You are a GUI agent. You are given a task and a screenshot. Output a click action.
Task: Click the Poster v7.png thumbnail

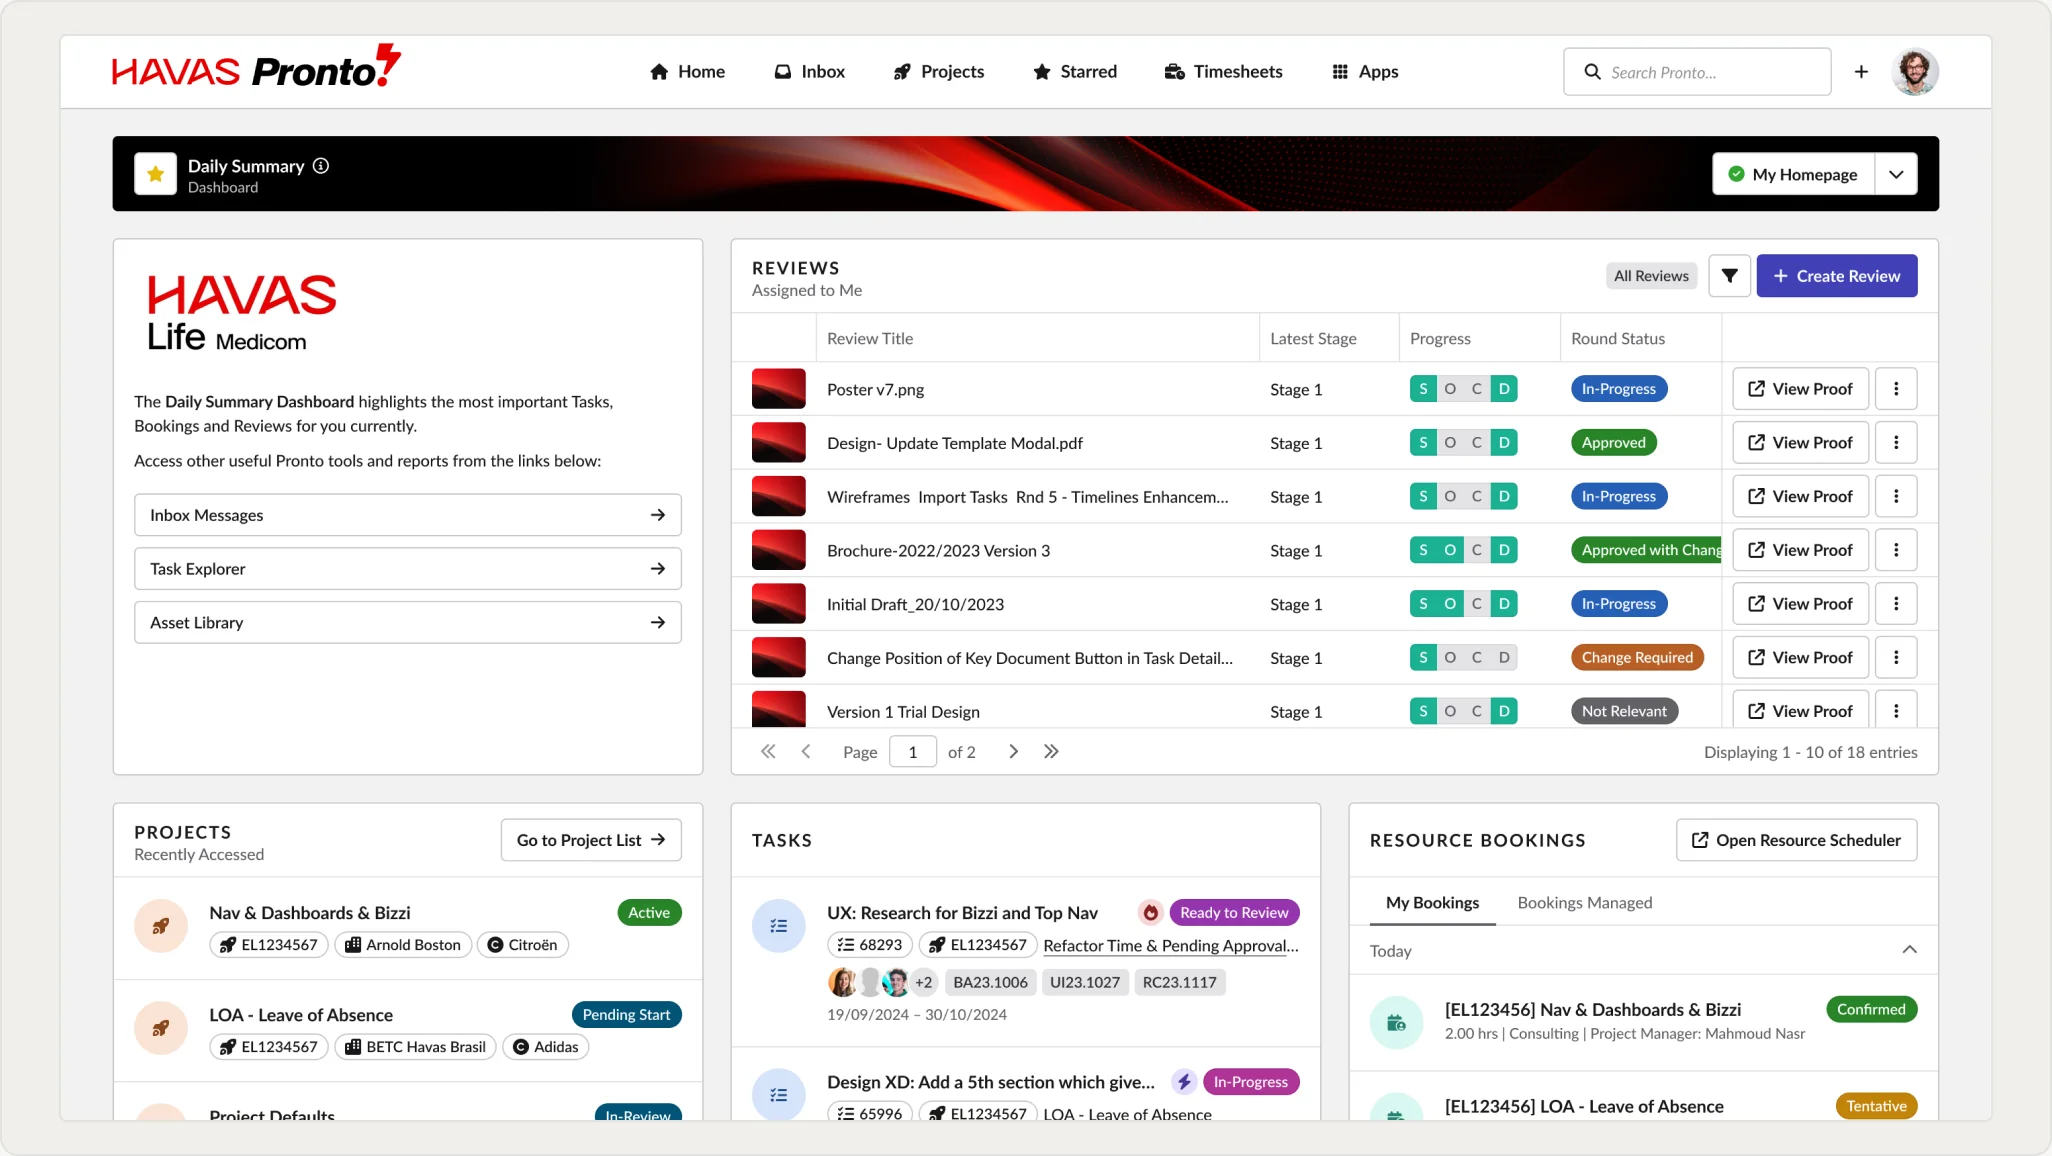(x=779, y=389)
